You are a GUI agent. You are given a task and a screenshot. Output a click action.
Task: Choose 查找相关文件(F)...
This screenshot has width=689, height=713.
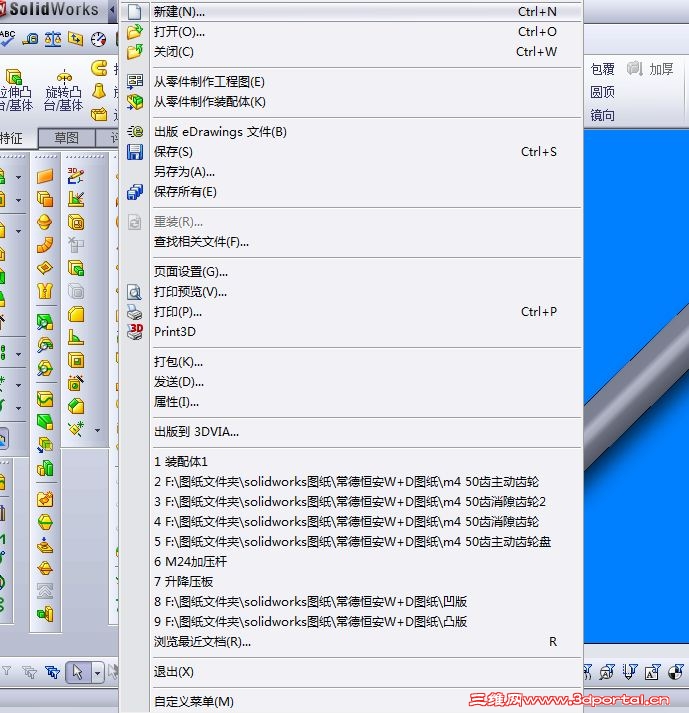352,242
